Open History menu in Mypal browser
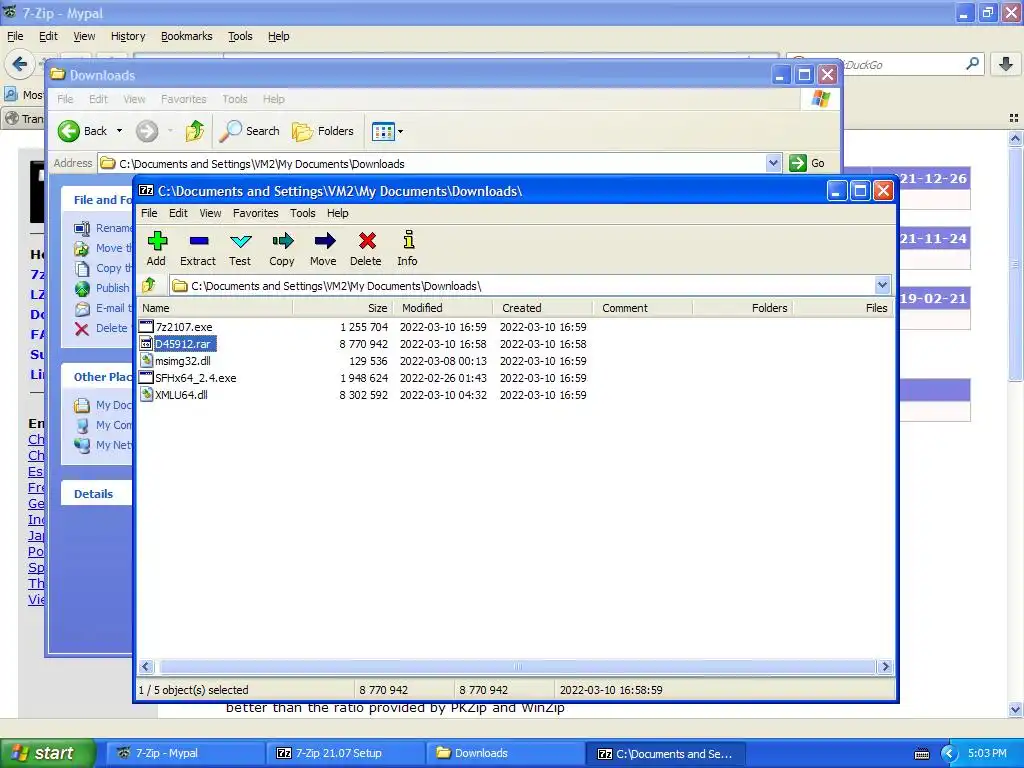1024x768 pixels. 128,37
